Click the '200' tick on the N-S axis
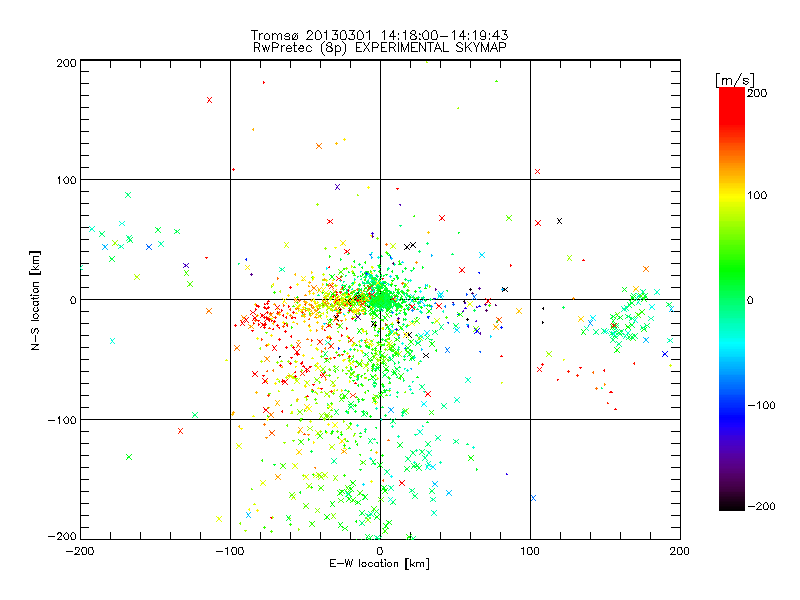 [x=66, y=63]
